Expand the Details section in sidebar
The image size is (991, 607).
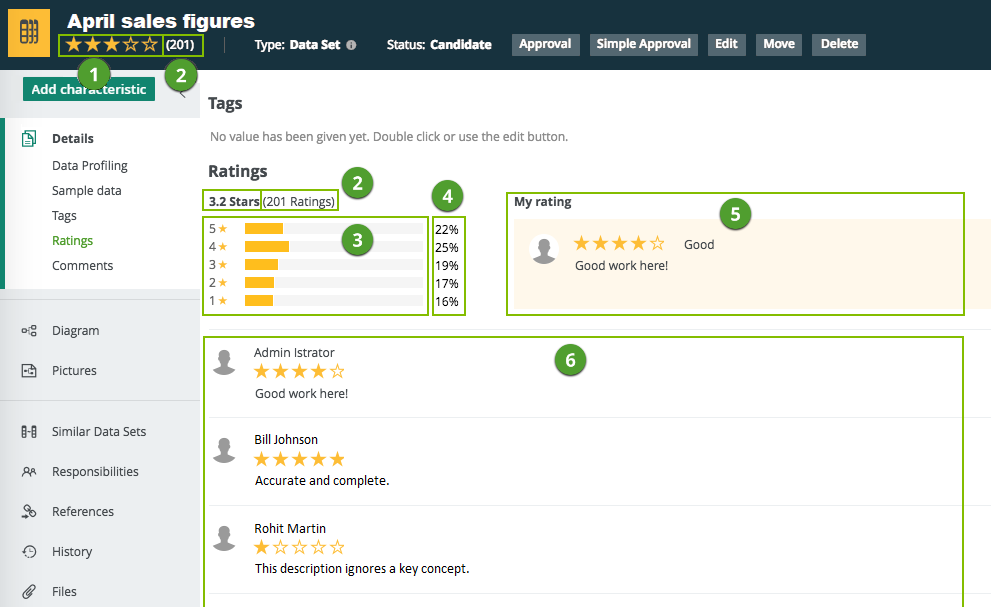tap(73, 139)
